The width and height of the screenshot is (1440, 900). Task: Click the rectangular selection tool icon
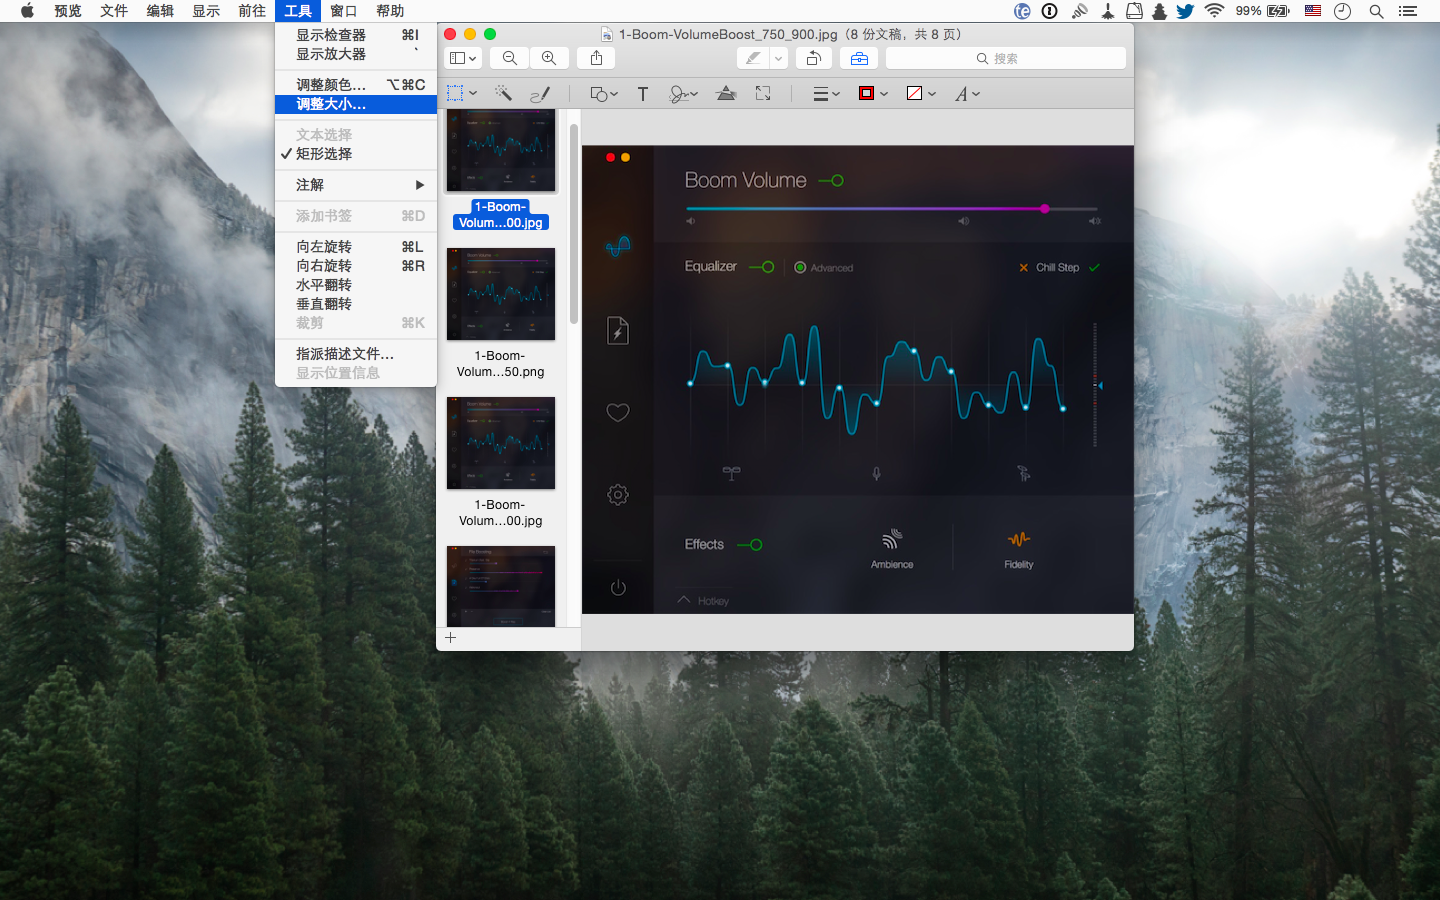455,93
